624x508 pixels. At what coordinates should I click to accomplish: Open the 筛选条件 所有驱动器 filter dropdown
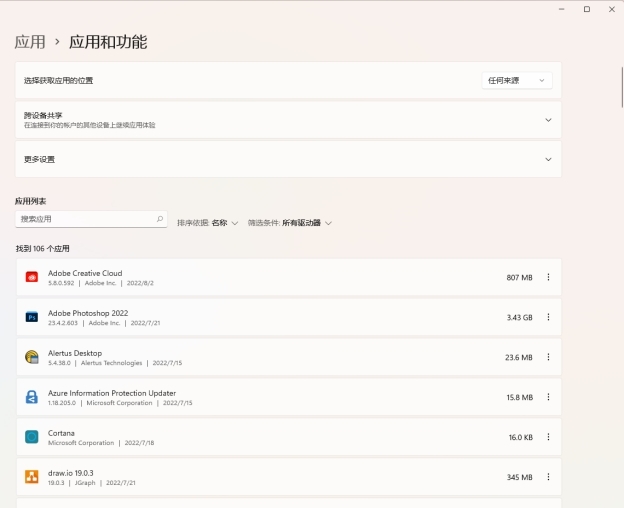290,223
